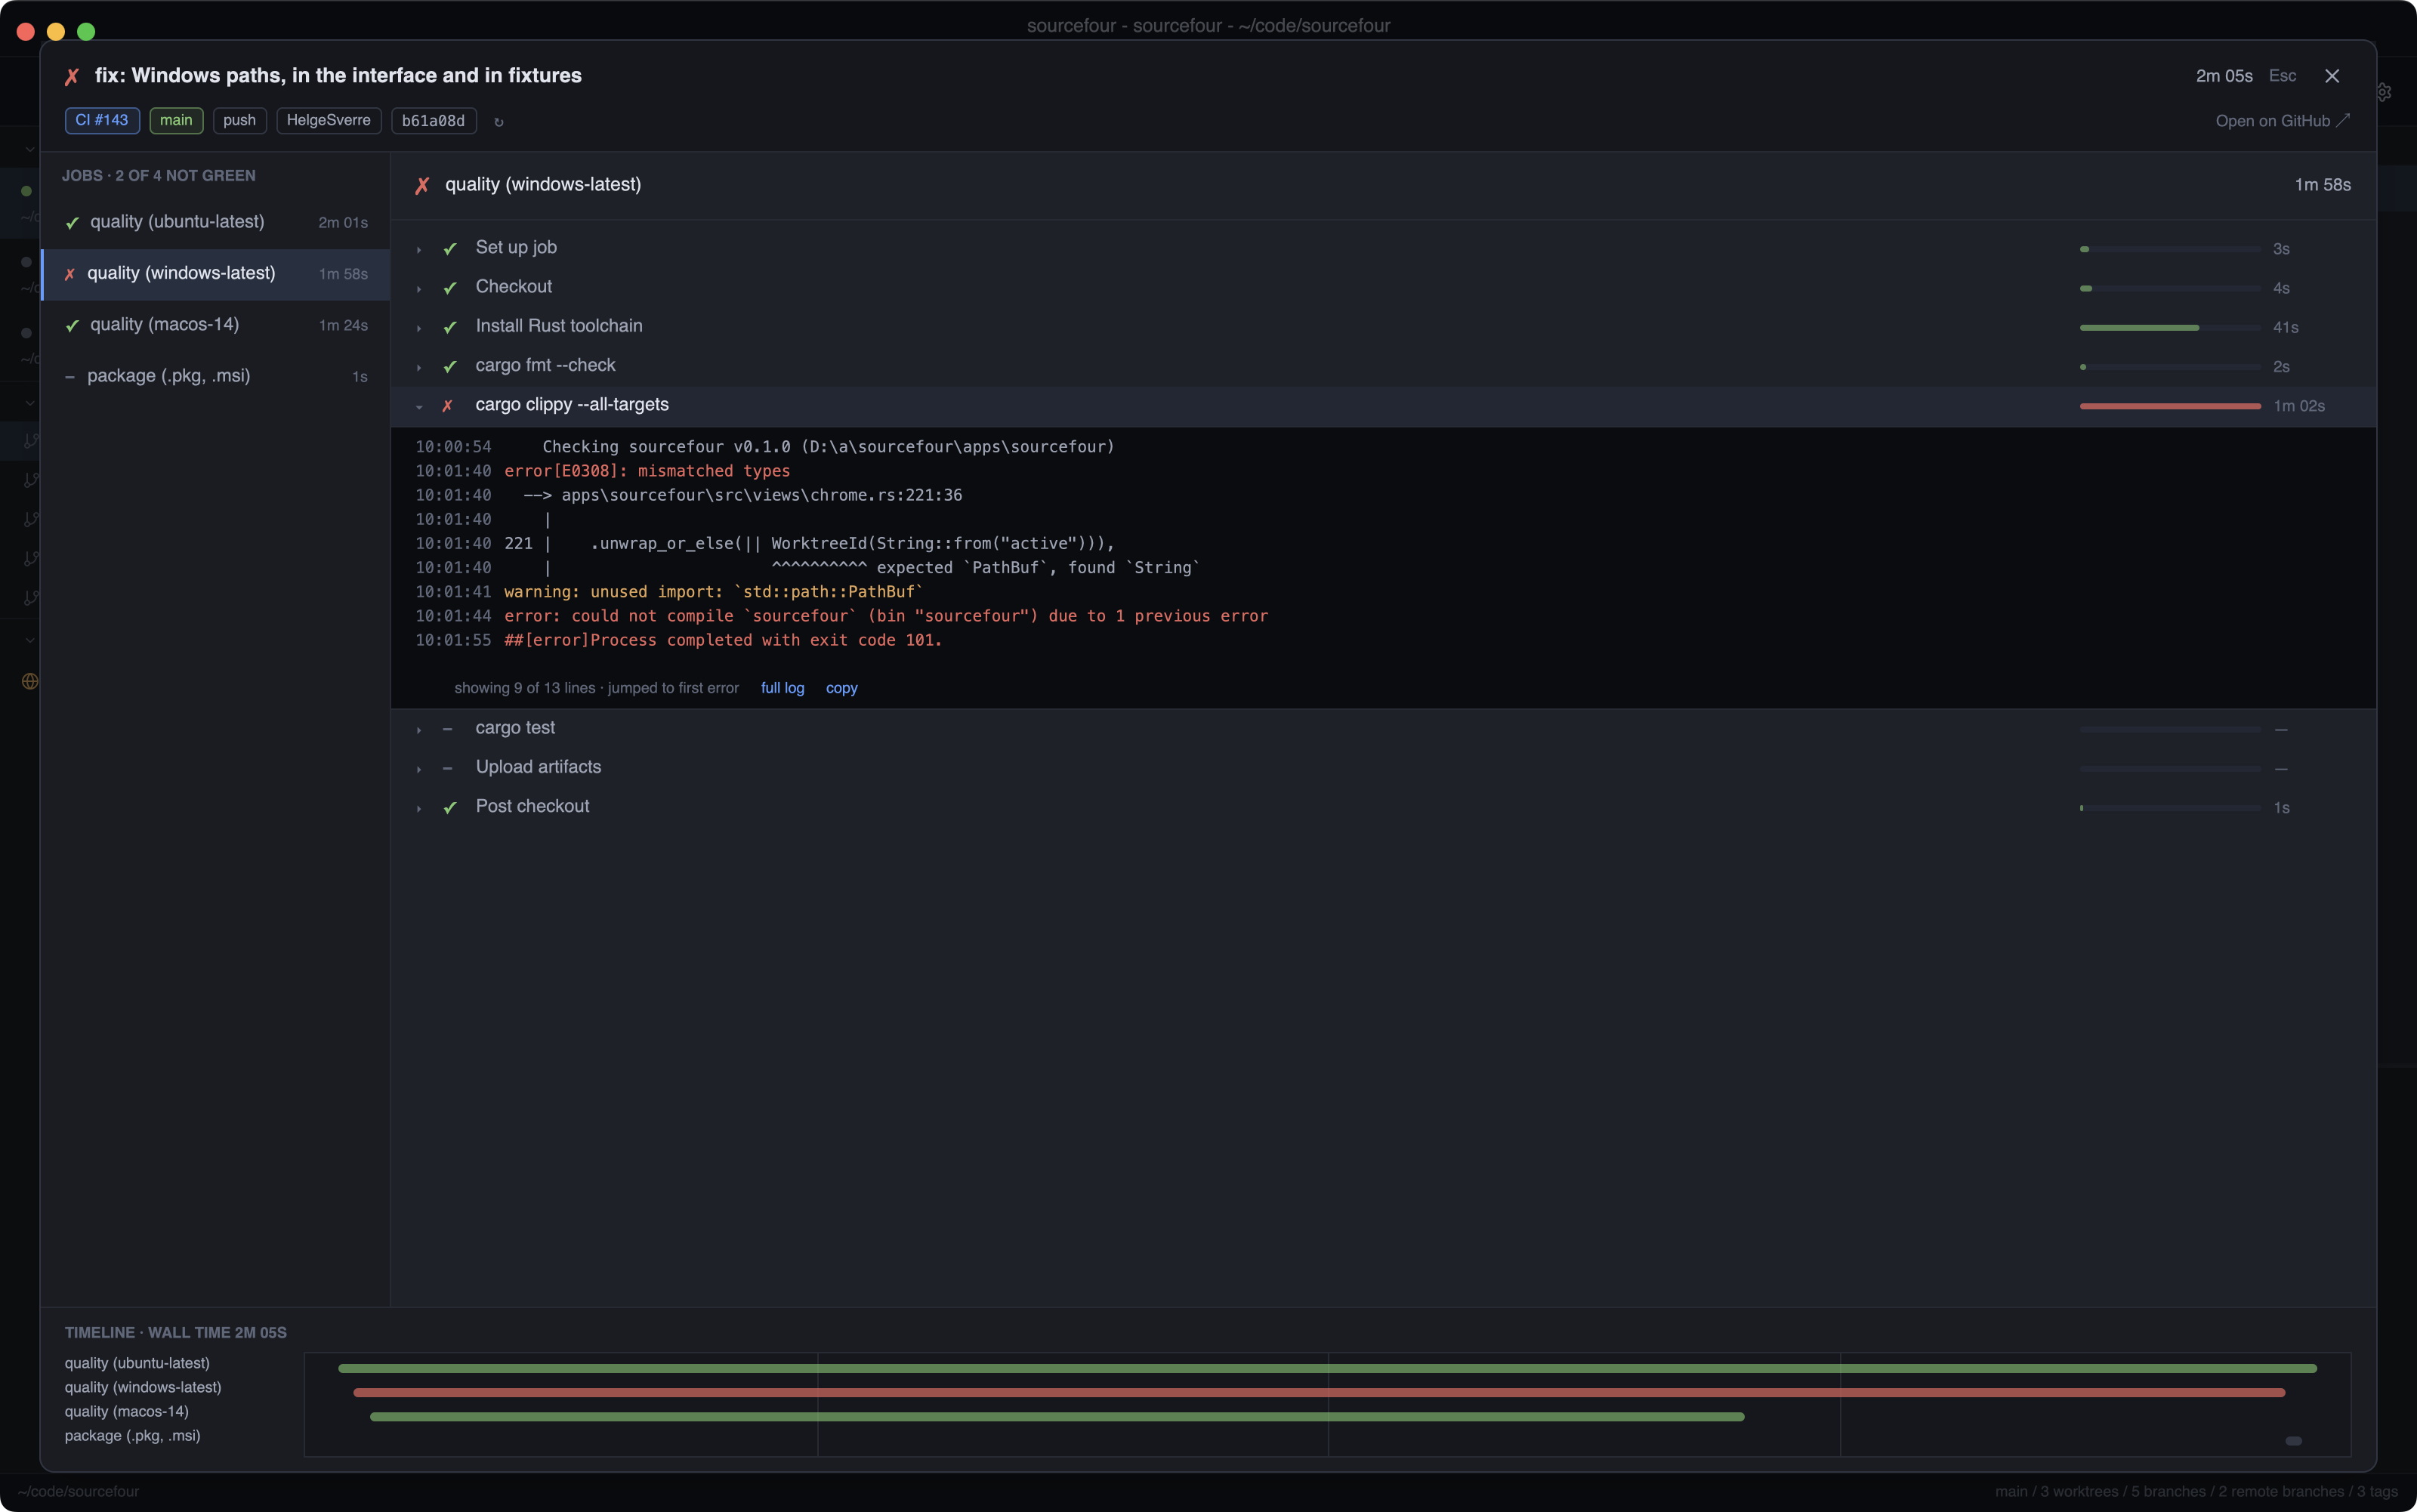Click the green macOS zoom window button

[86, 32]
